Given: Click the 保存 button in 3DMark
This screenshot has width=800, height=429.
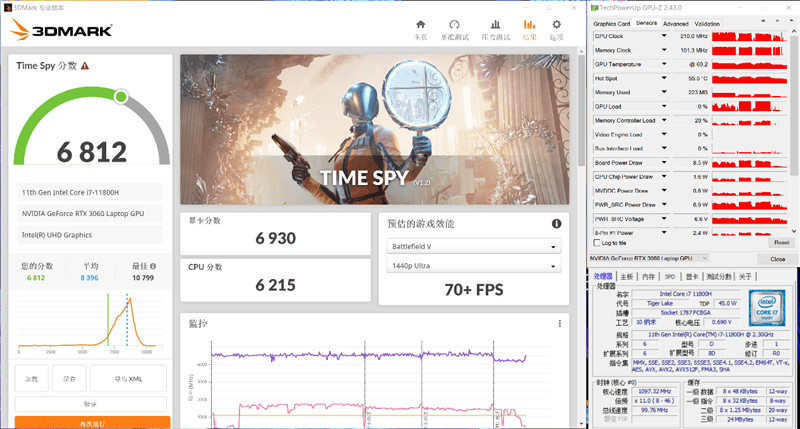Looking at the screenshot, I should (x=69, y=379).
